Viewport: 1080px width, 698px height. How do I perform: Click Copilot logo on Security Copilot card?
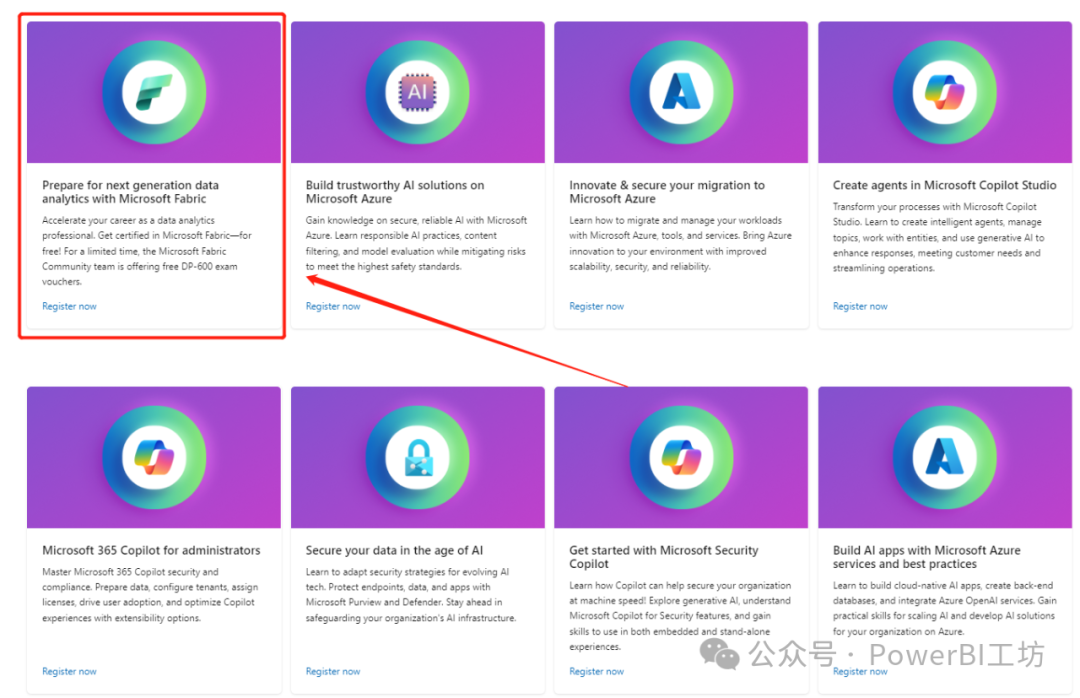pos(681,458)
